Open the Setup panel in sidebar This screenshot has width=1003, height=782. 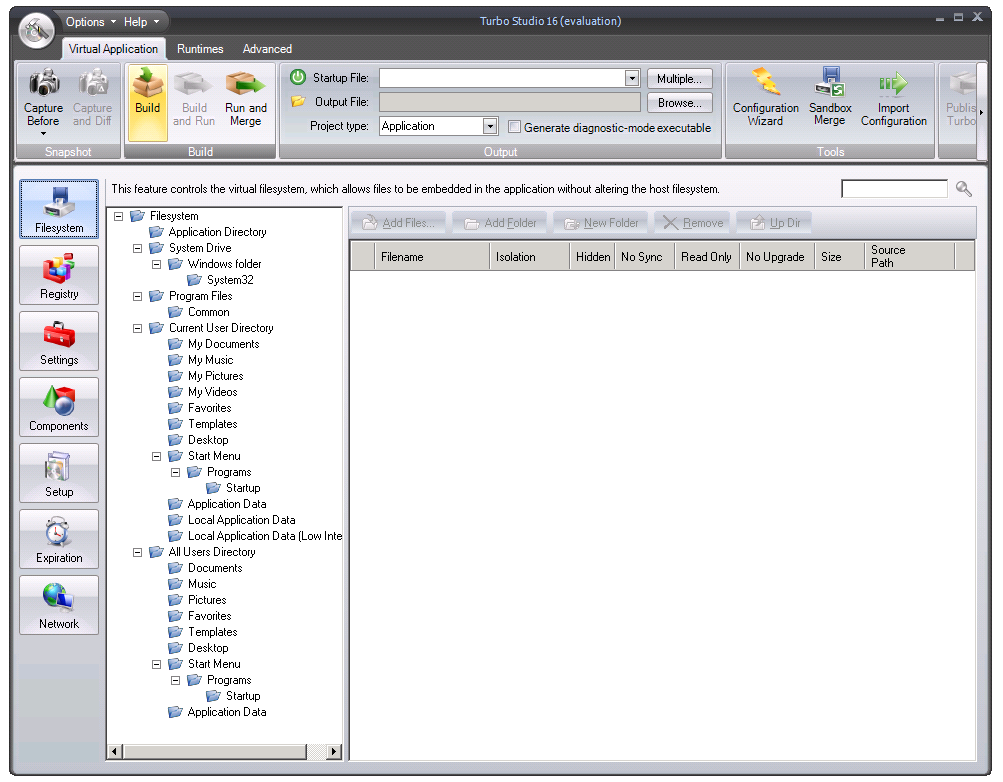[59, 473]
